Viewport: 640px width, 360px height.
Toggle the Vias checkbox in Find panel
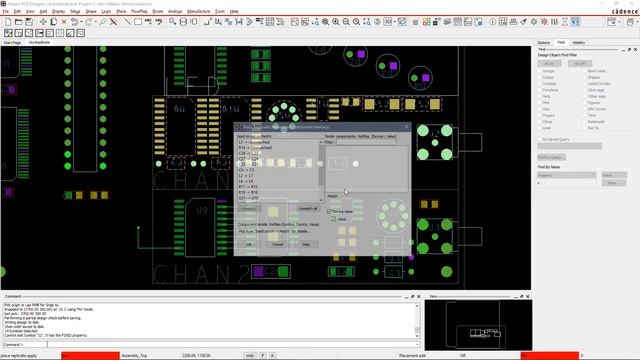540,109
